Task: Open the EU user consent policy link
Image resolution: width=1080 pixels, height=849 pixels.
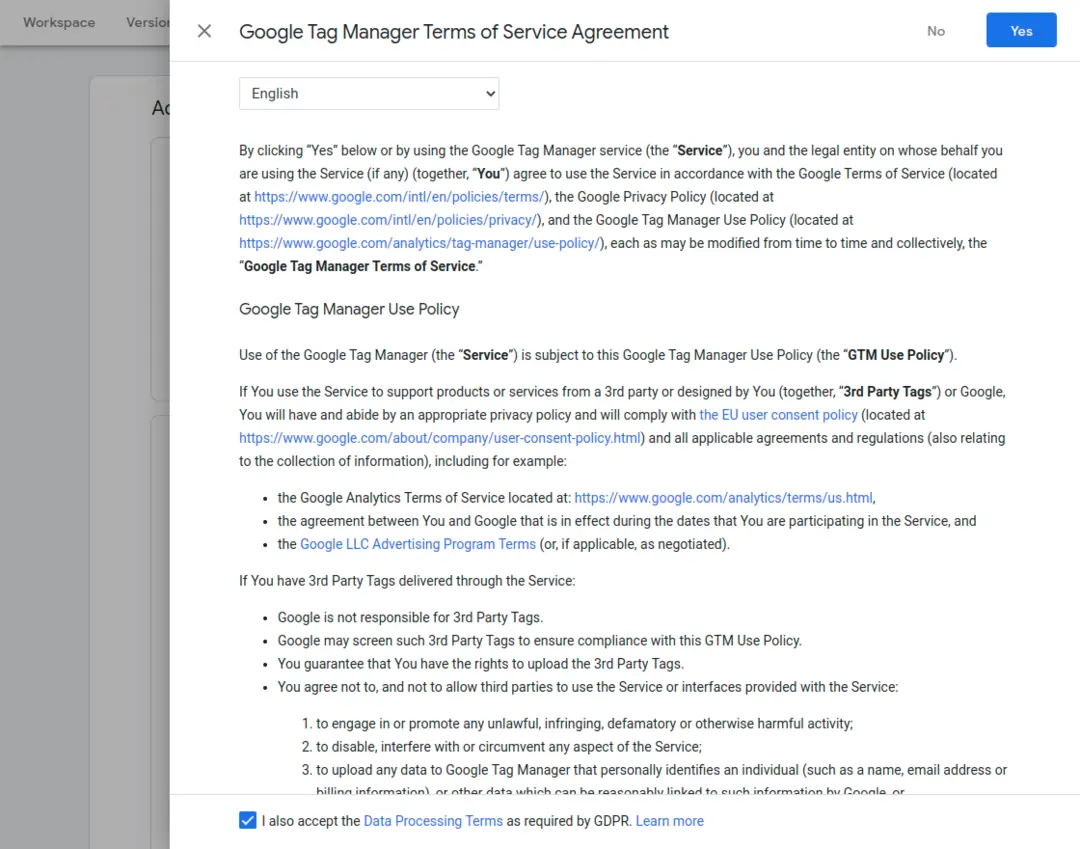Action: [x=778, y=415]
